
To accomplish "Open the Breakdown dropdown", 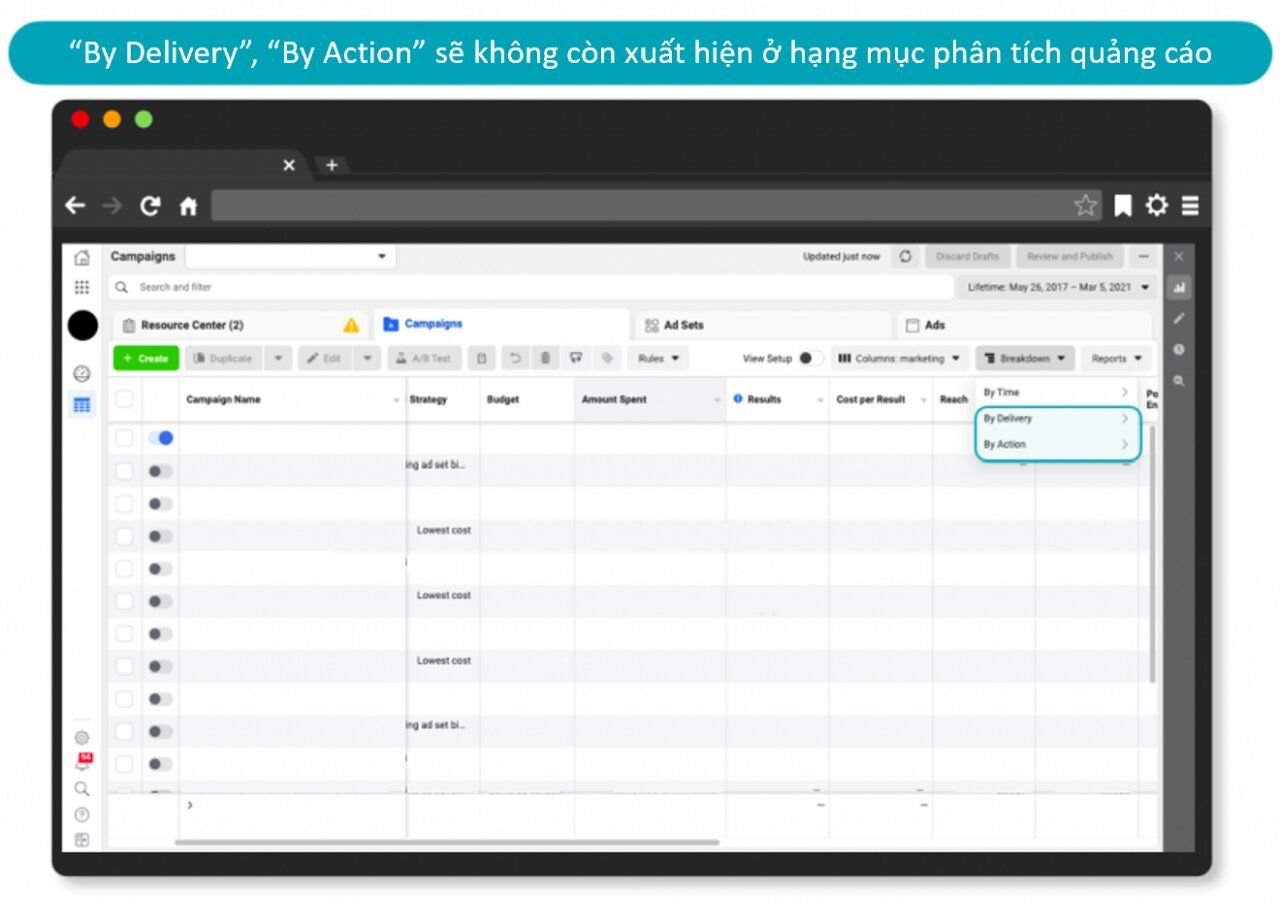I will (x=1026, y=358).
